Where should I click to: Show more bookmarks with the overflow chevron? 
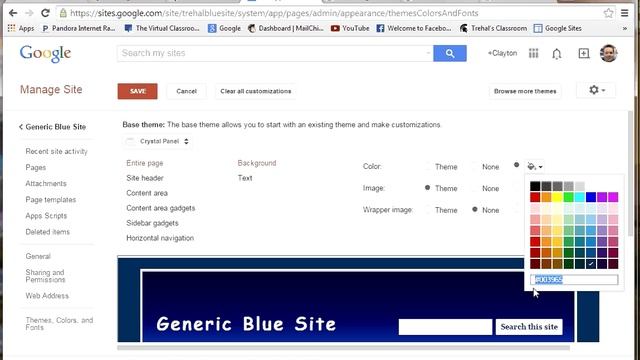tap(624, 28)
